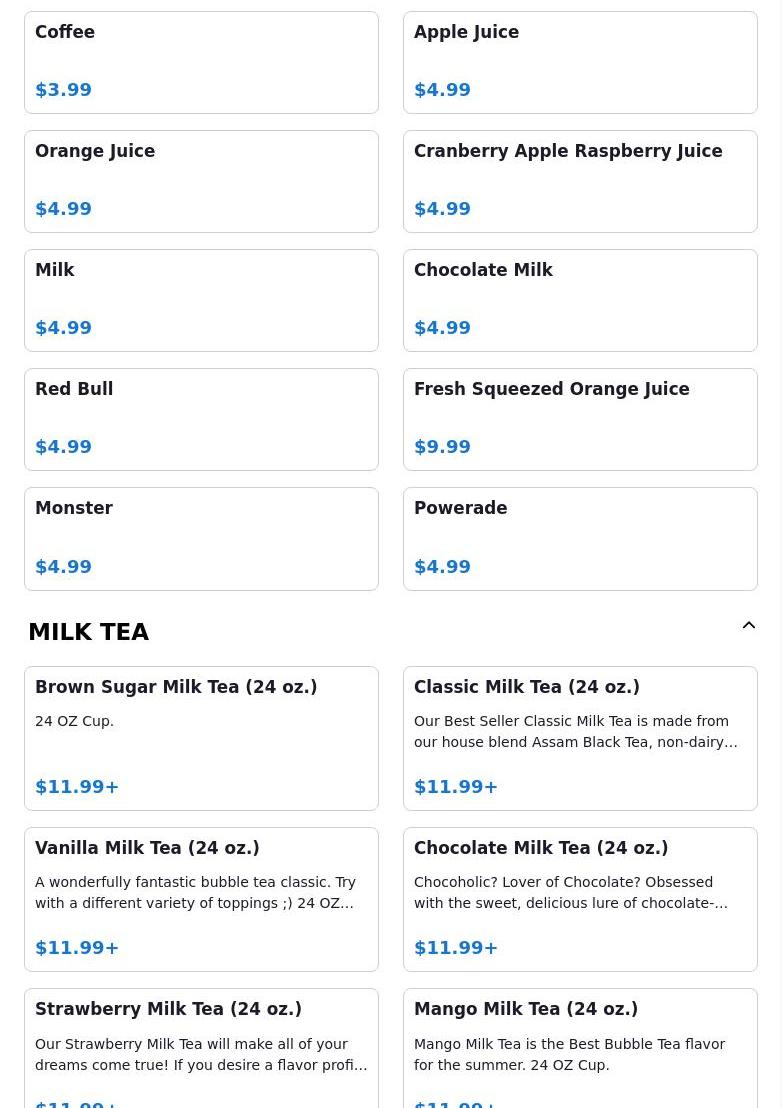Pick Chocolate Milk from drinks

pyautogui.click(x=580, y=300)
